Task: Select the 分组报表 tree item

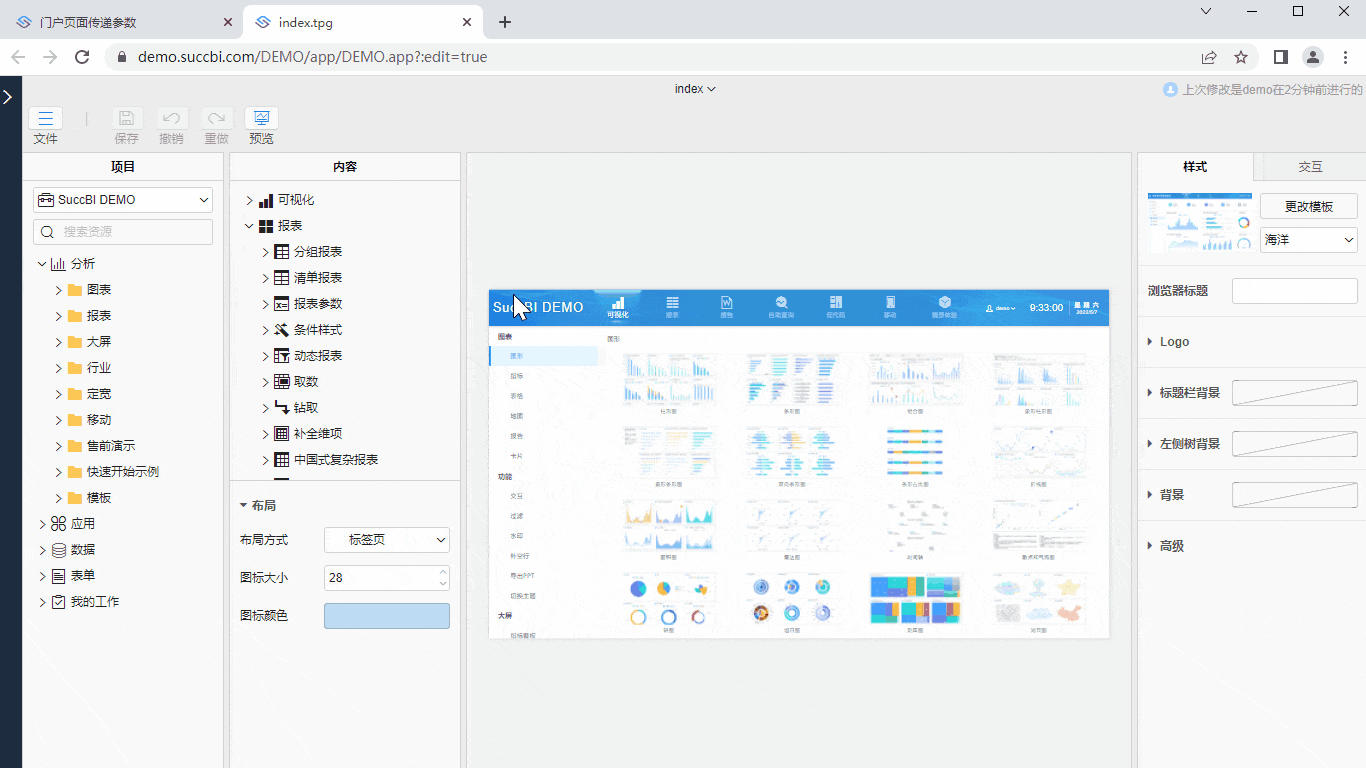Action: tap(318, 252)
